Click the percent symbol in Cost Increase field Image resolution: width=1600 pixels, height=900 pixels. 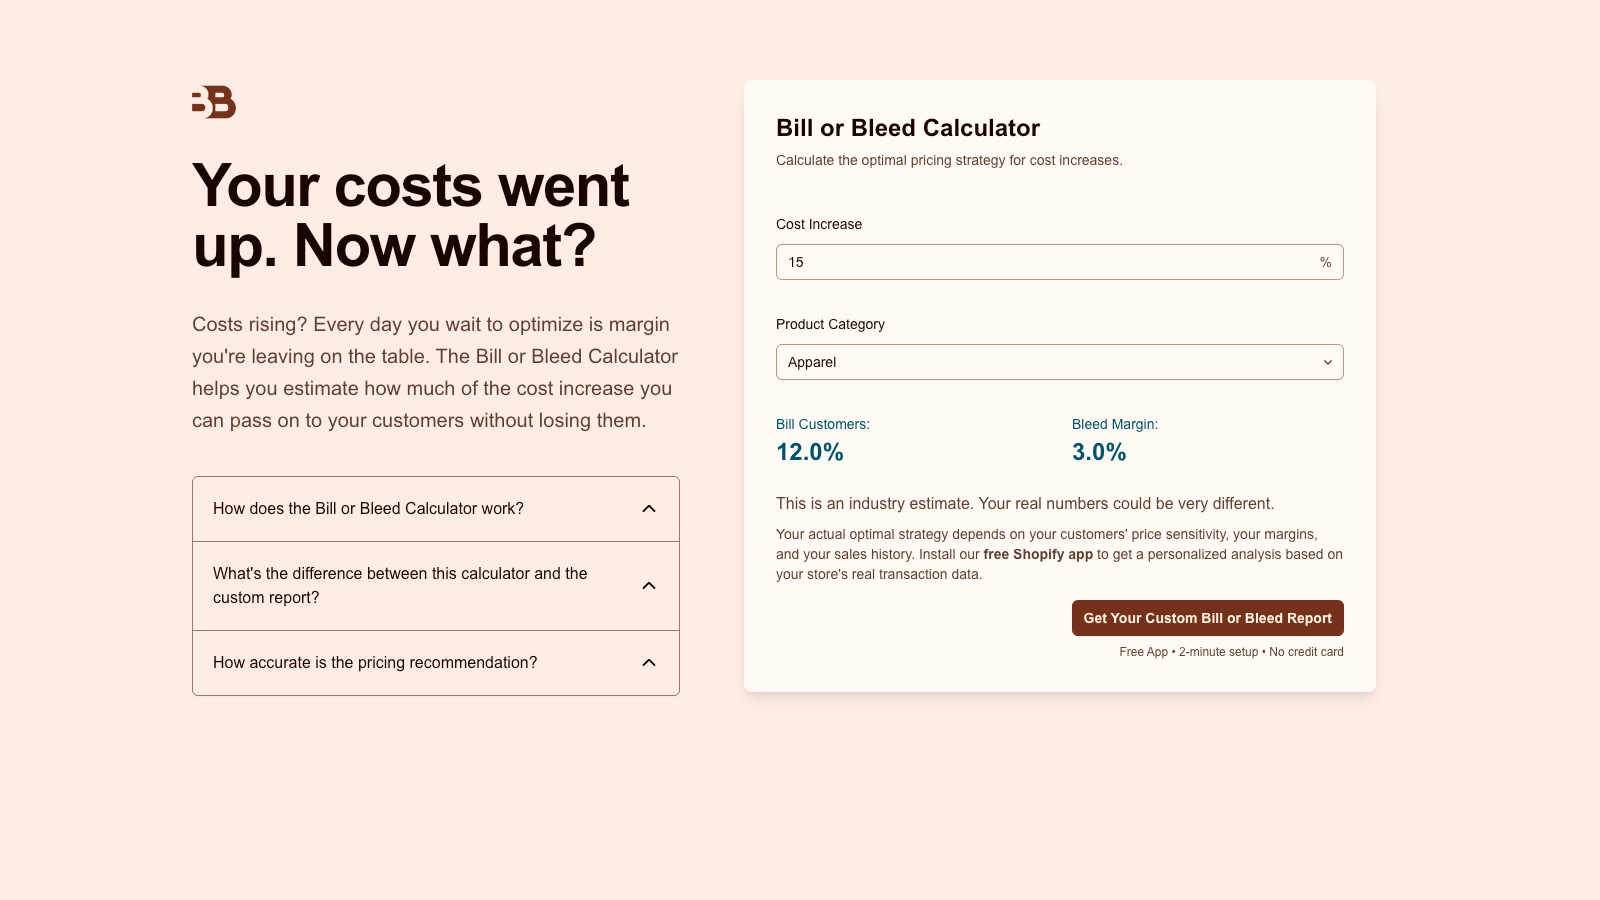coord(1325,262)
